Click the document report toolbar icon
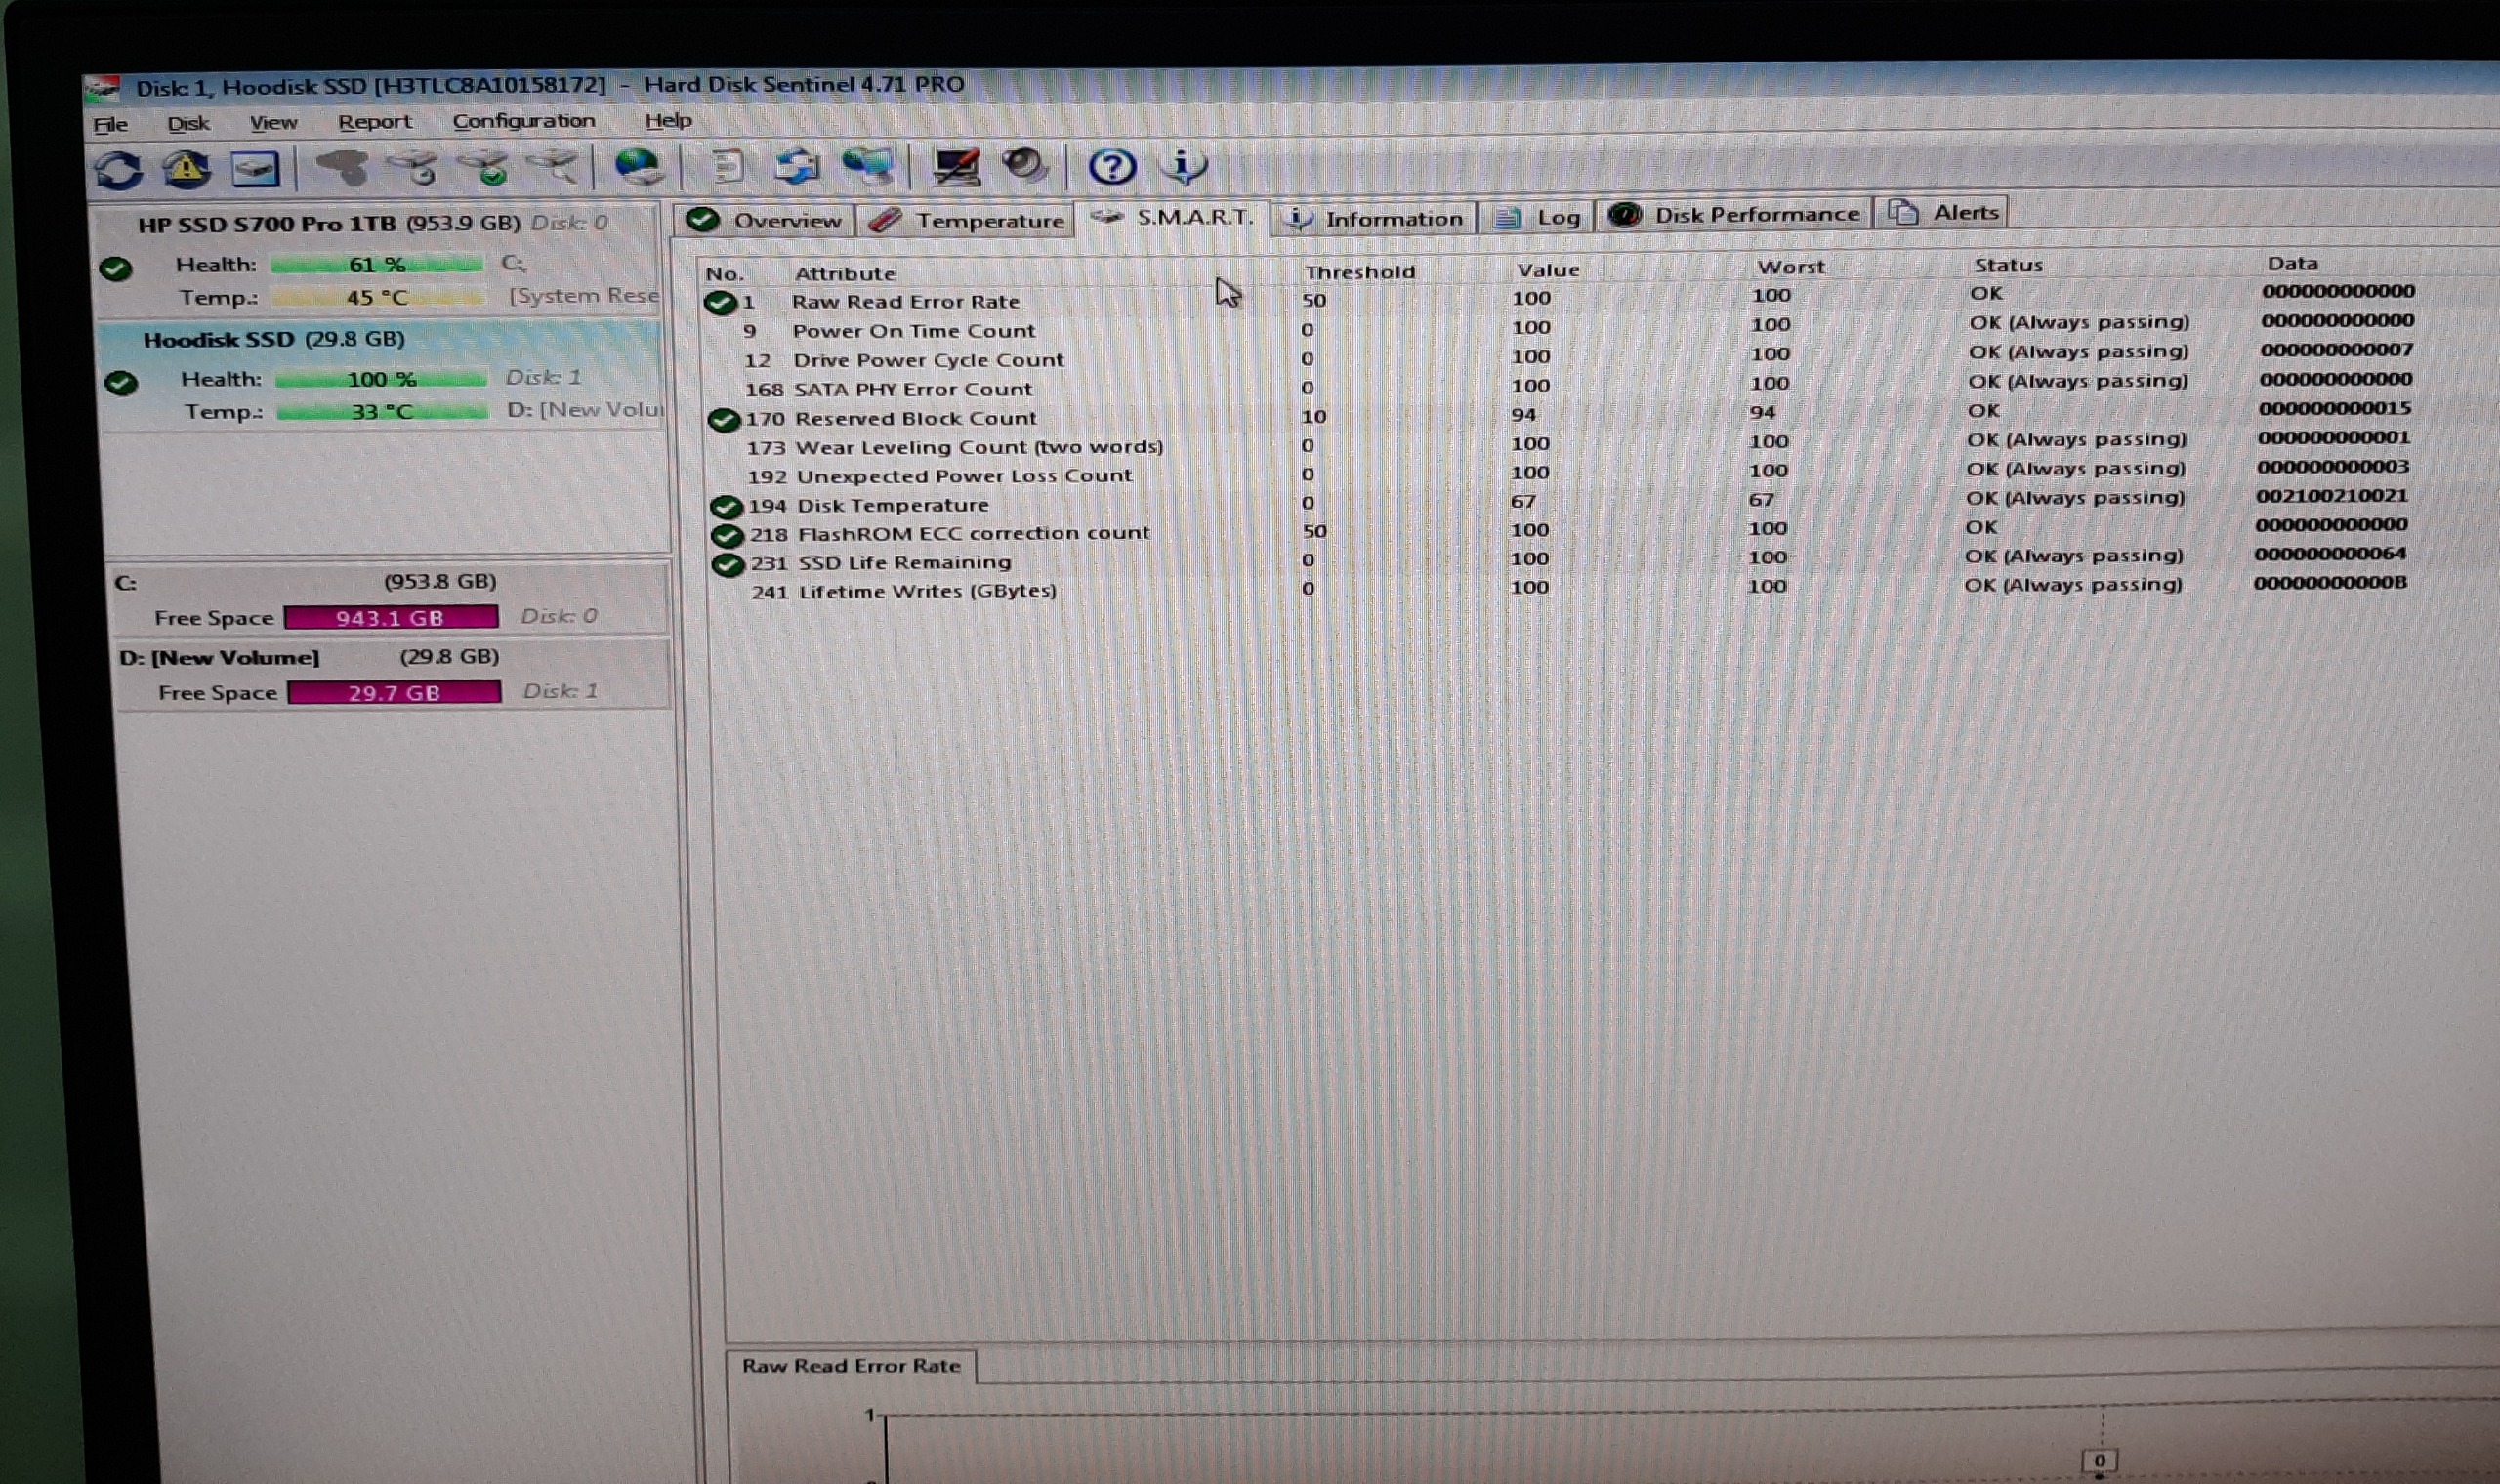The height and width of the screenshot is (1484, 2500). (x=727, y=167)
